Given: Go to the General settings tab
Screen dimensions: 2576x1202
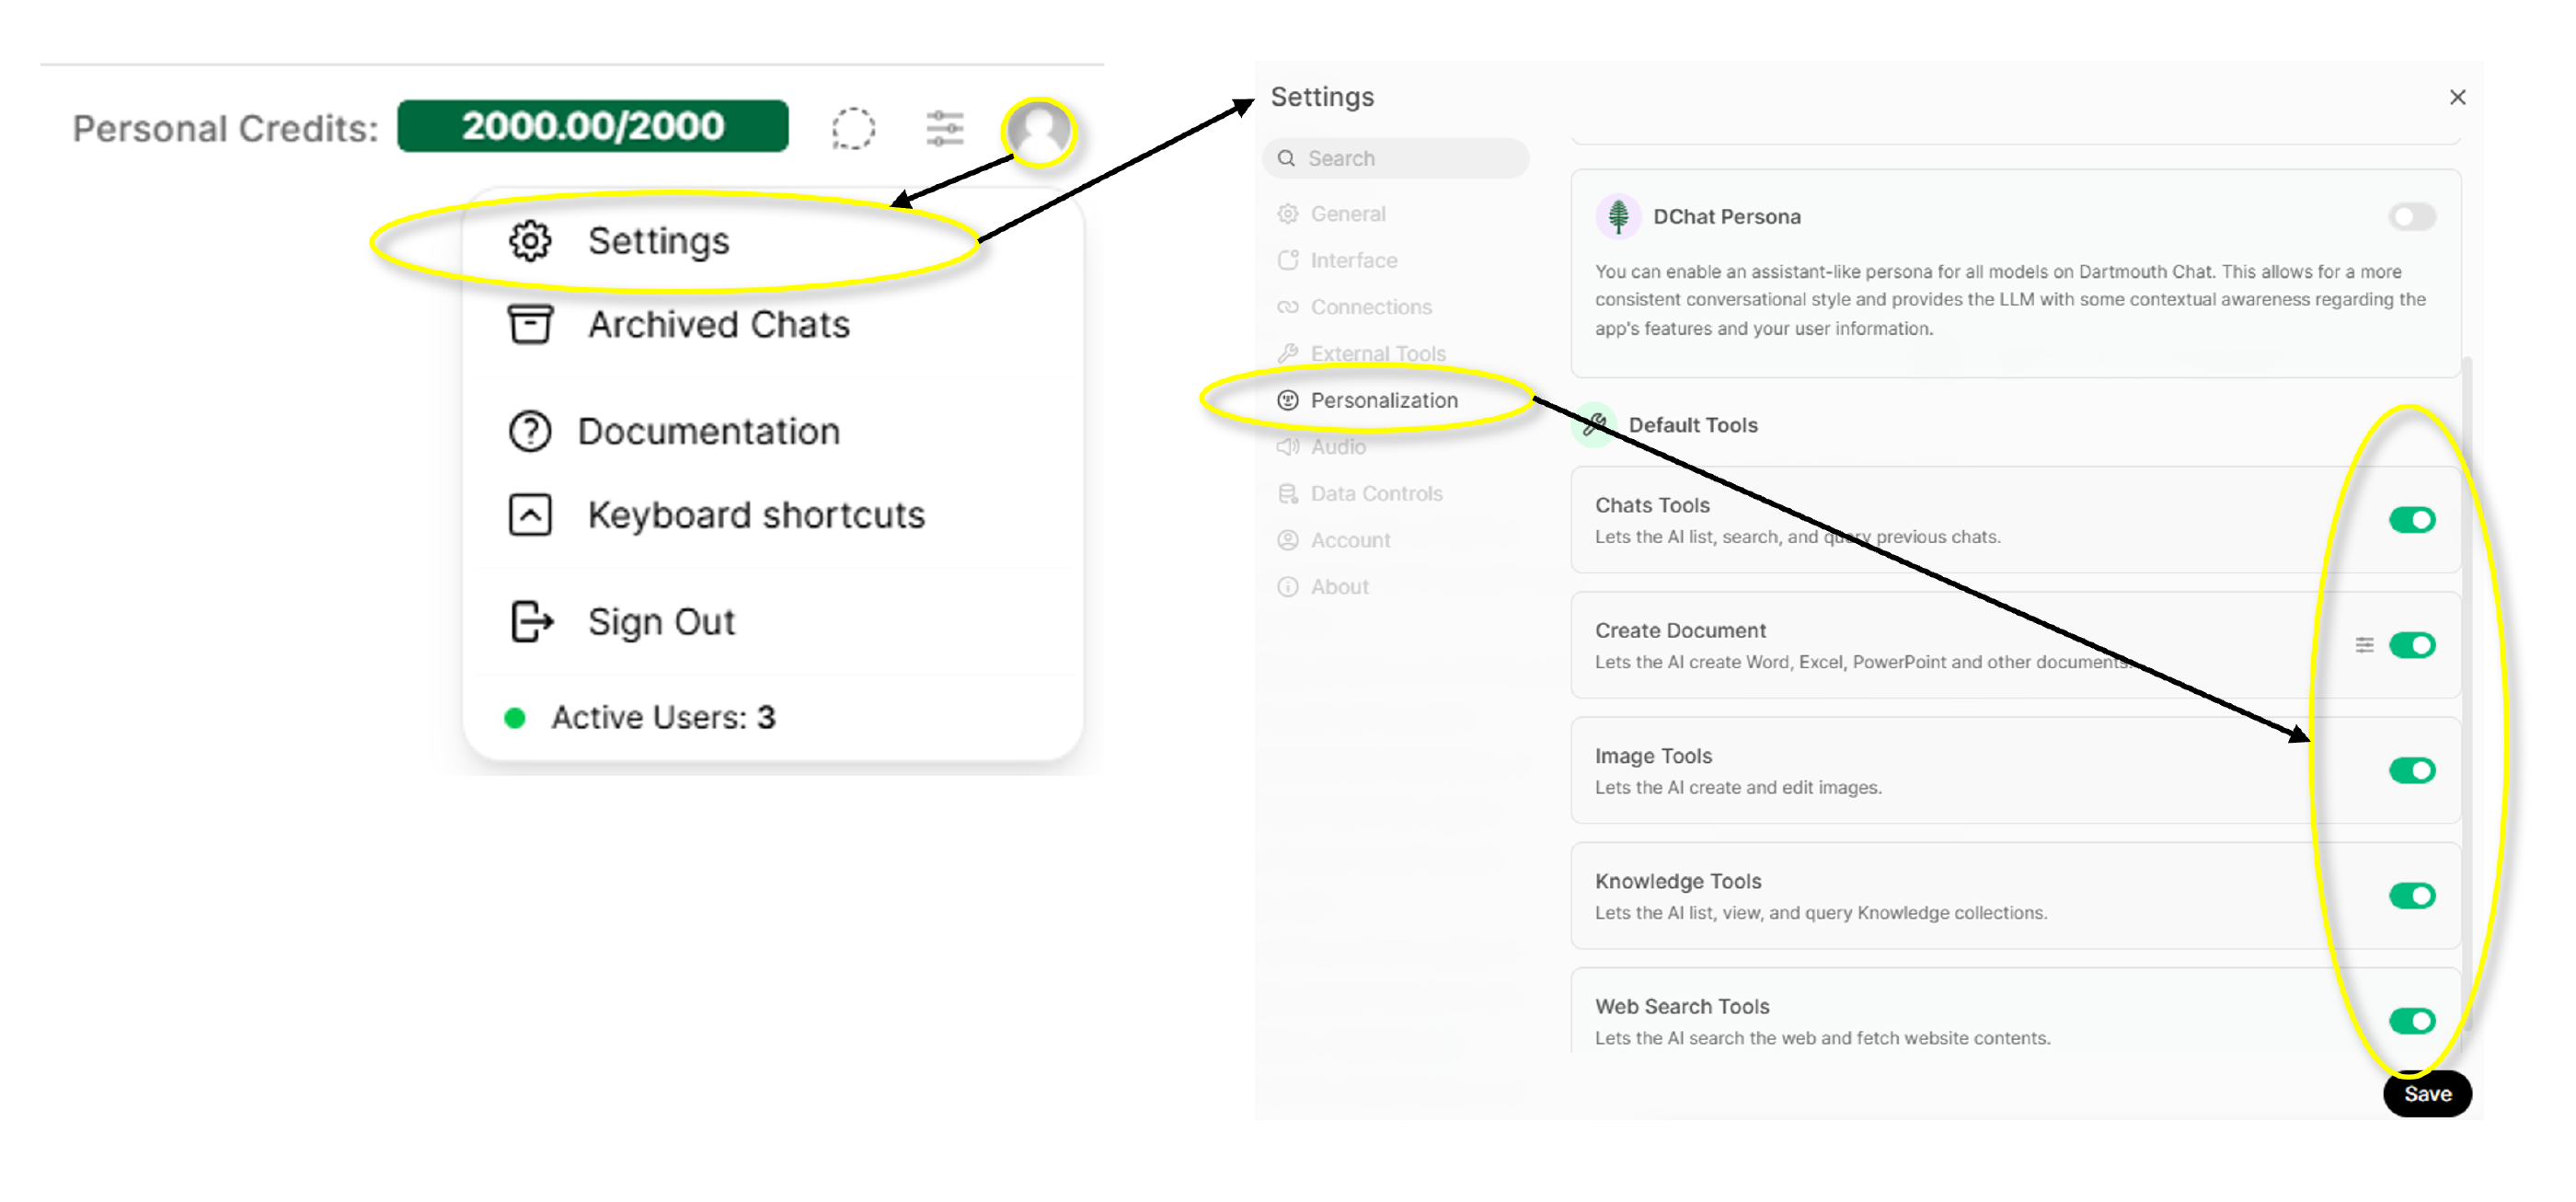Looking at the screenshot, I should (1394, 214).
